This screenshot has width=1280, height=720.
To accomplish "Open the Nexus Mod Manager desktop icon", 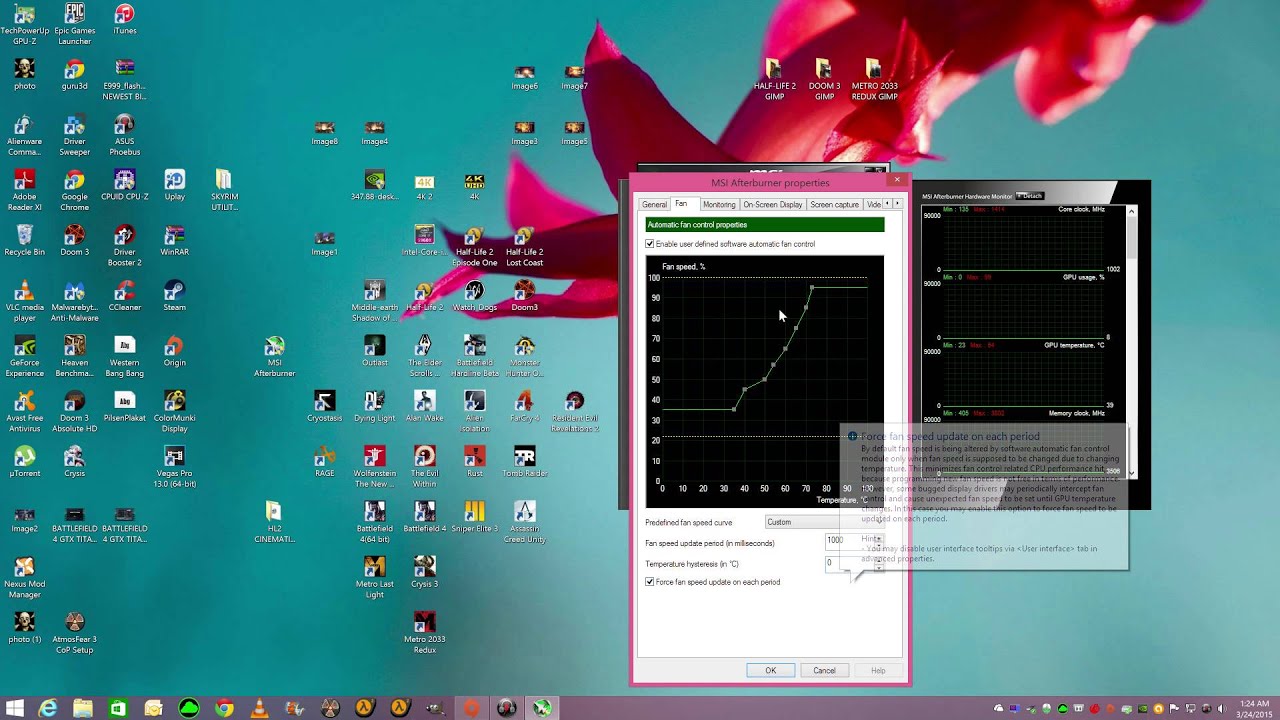I will 24,578.
